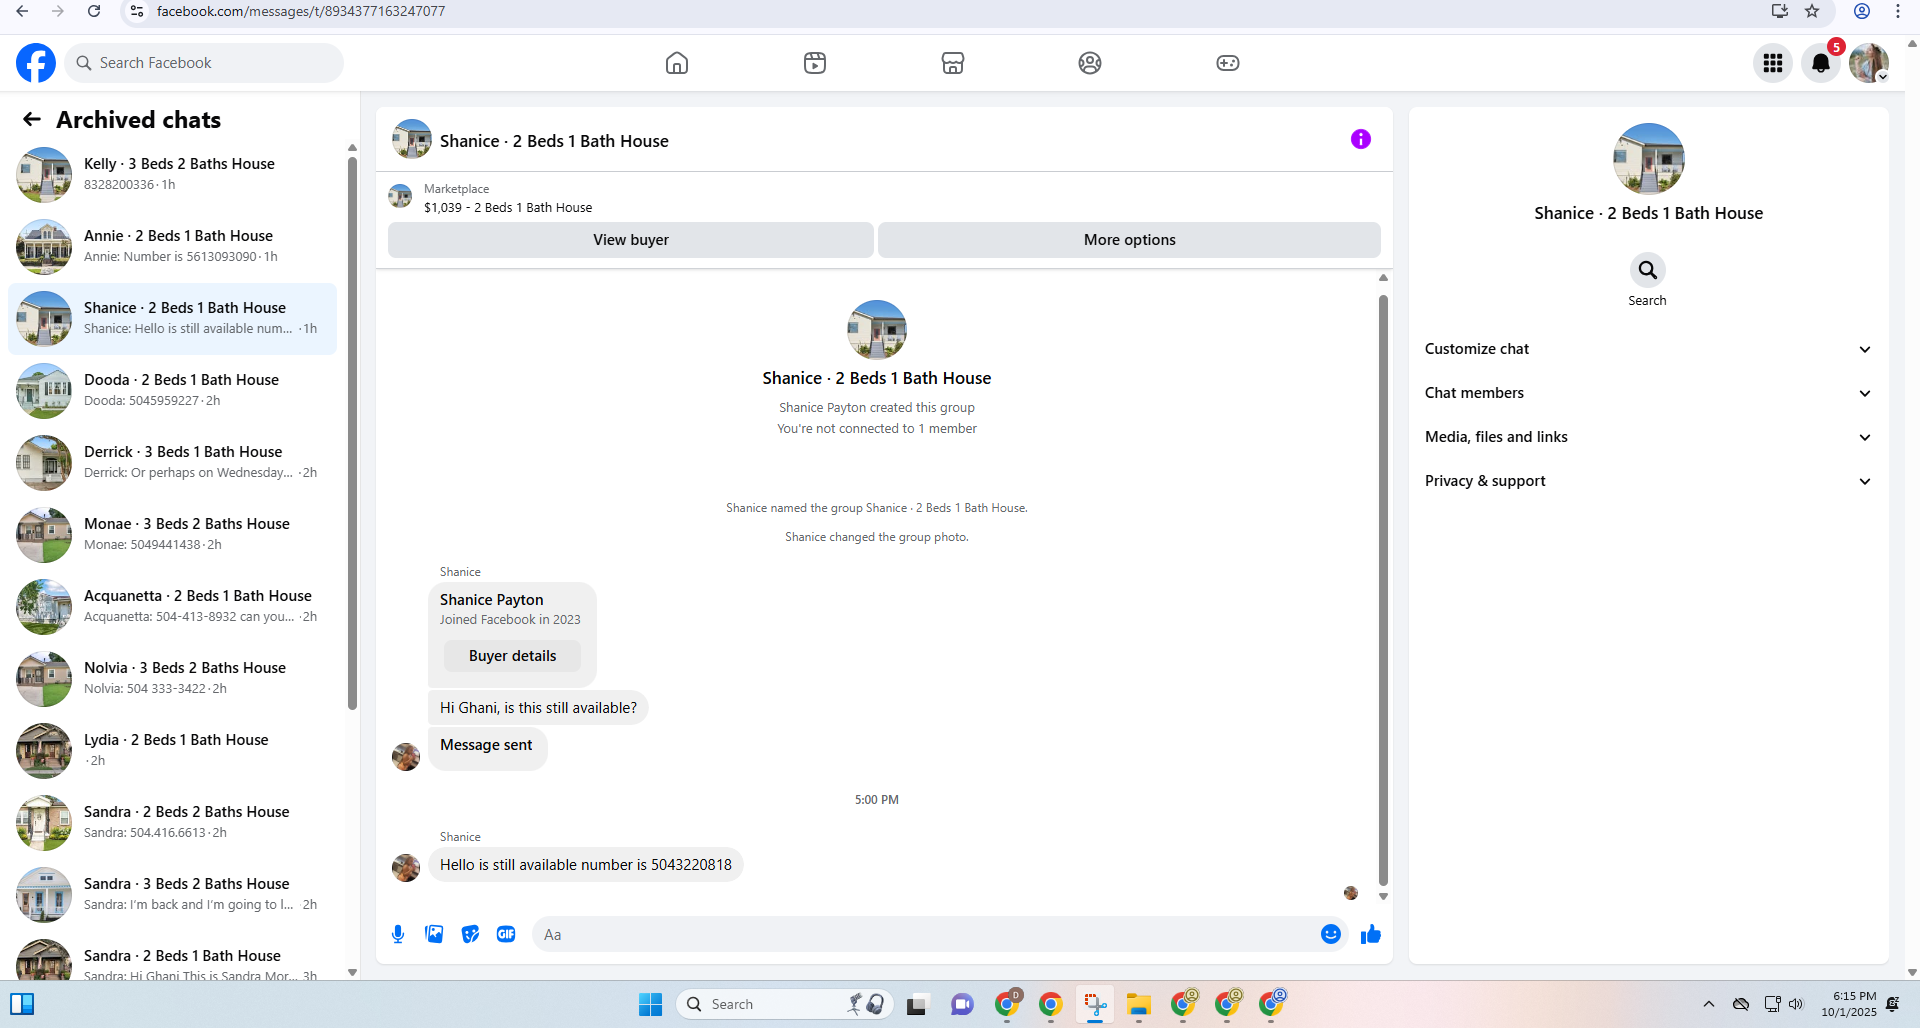
Task: Open the account profile picture menu
Action: (1869, 63)
